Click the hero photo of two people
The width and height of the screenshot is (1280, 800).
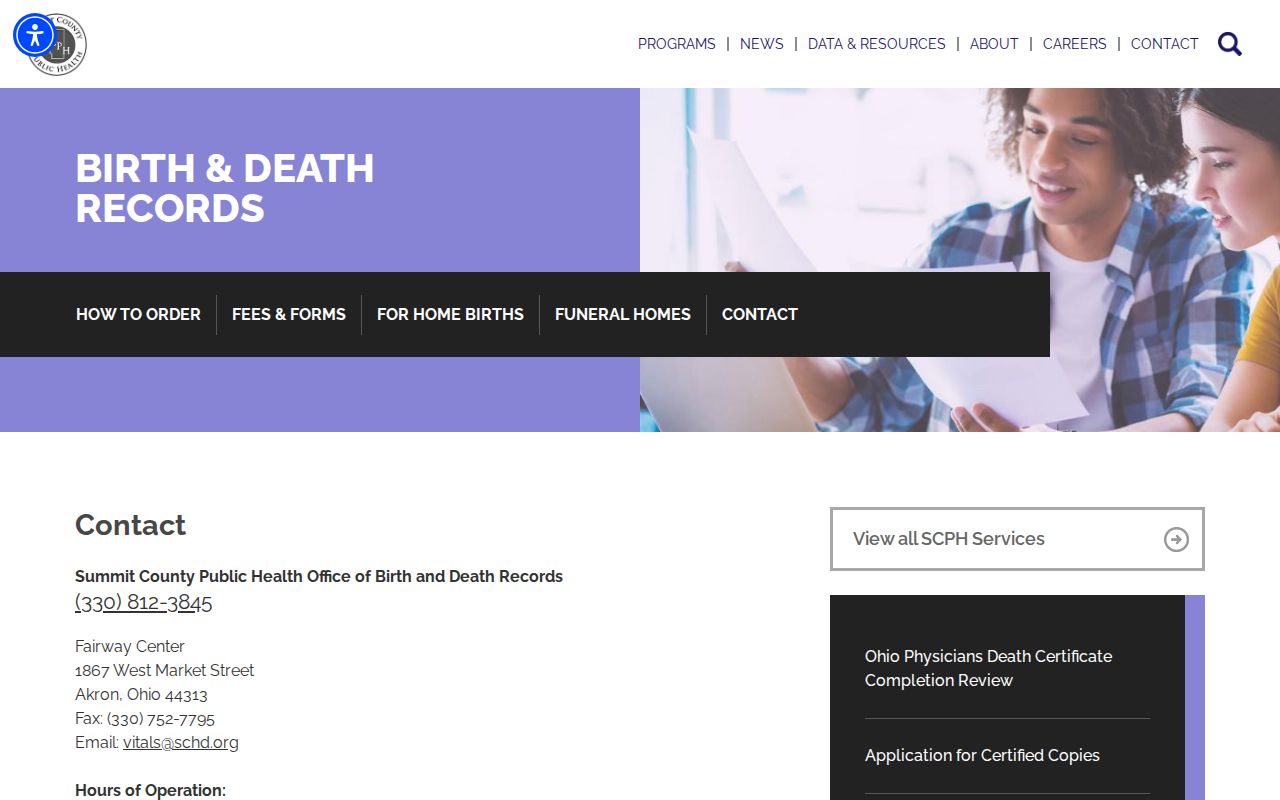coord(960,180)
